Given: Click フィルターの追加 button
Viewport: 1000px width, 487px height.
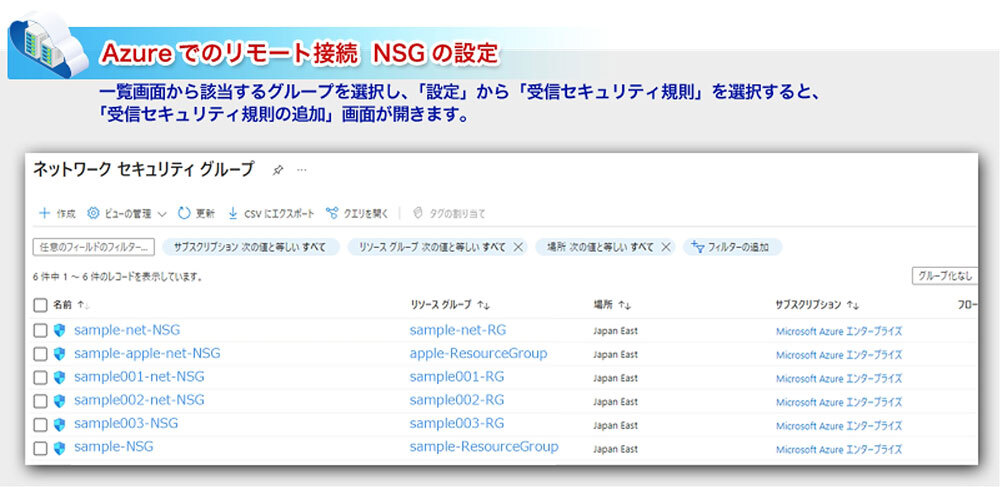Looking at the screenshot, I should tap(732, 247).
